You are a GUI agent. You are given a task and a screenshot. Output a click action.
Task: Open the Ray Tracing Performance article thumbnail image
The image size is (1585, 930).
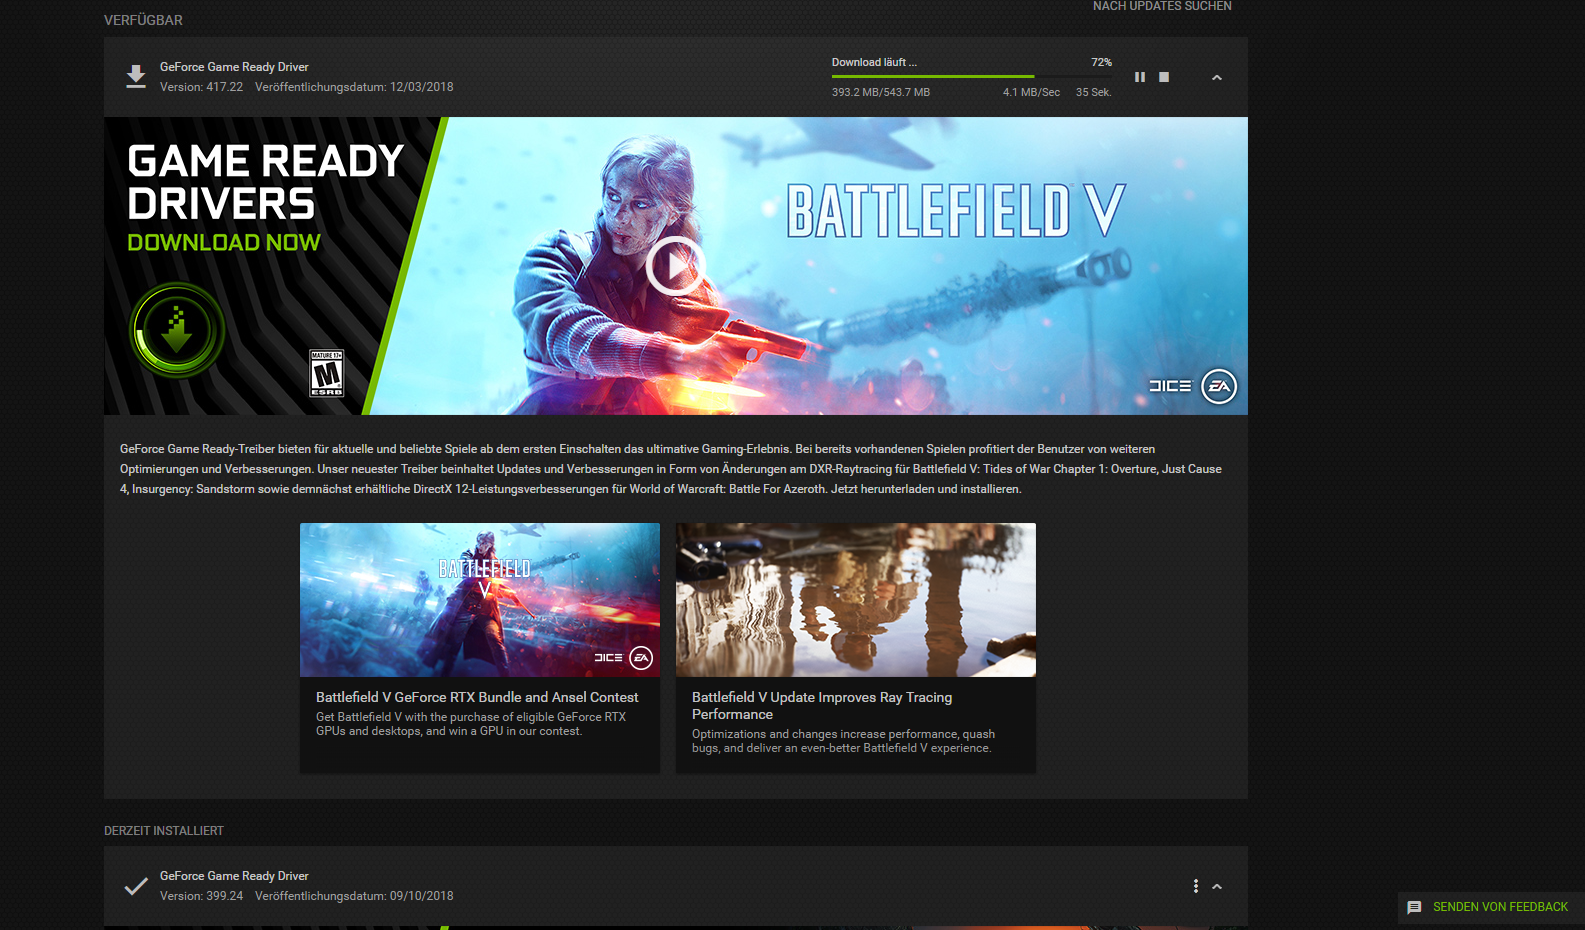click(x=856, y=600)
